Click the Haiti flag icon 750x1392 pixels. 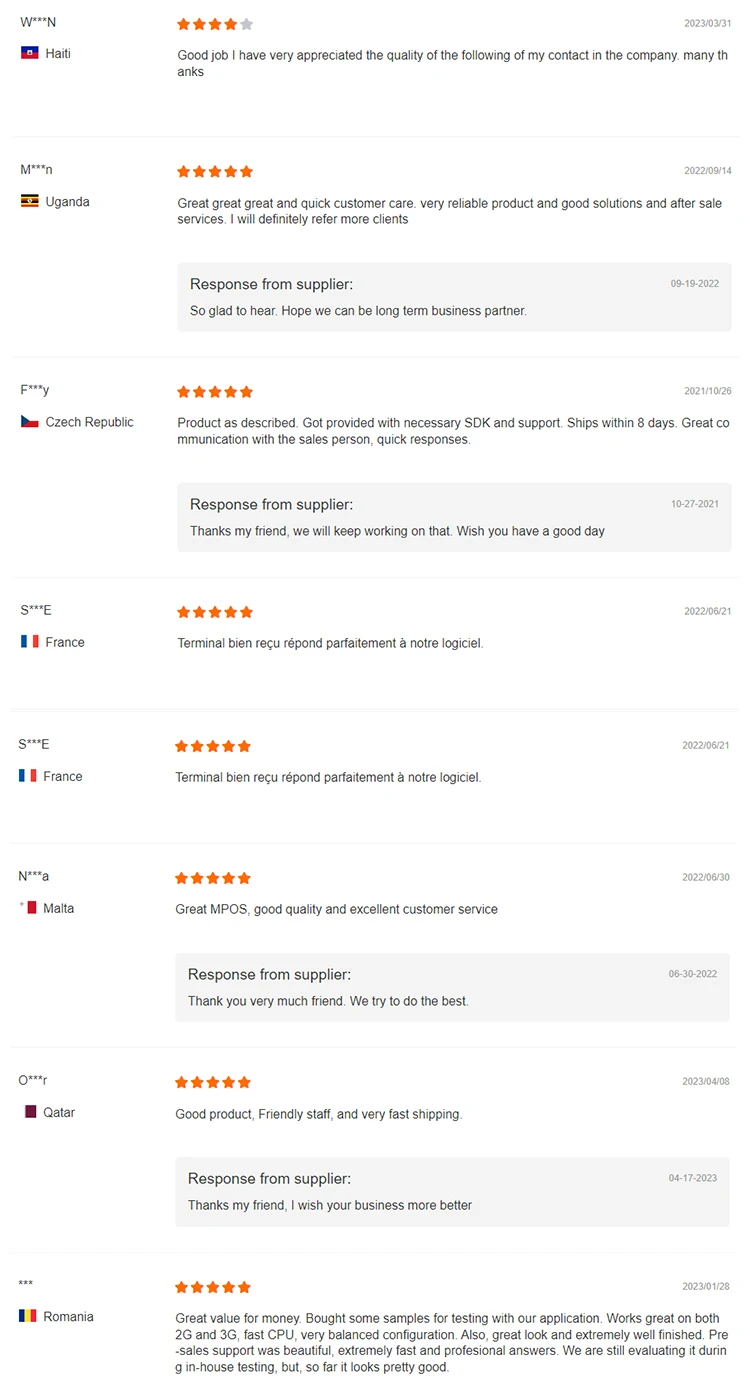tap(30, 53)
